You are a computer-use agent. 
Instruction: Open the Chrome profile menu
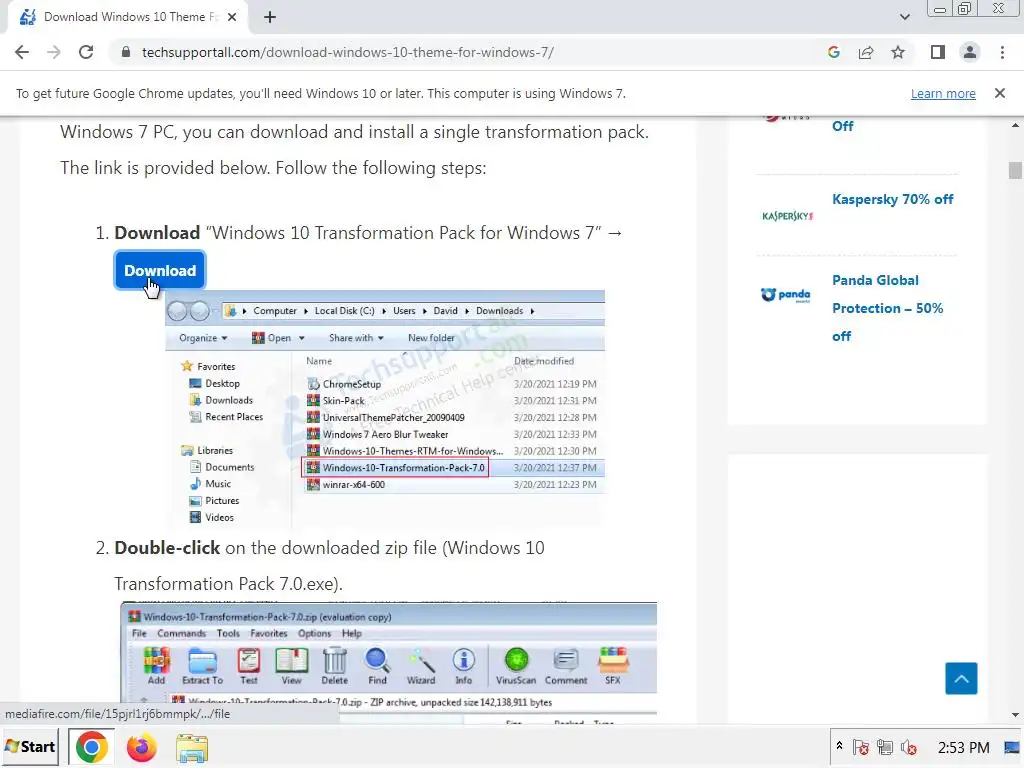(970, 52)
